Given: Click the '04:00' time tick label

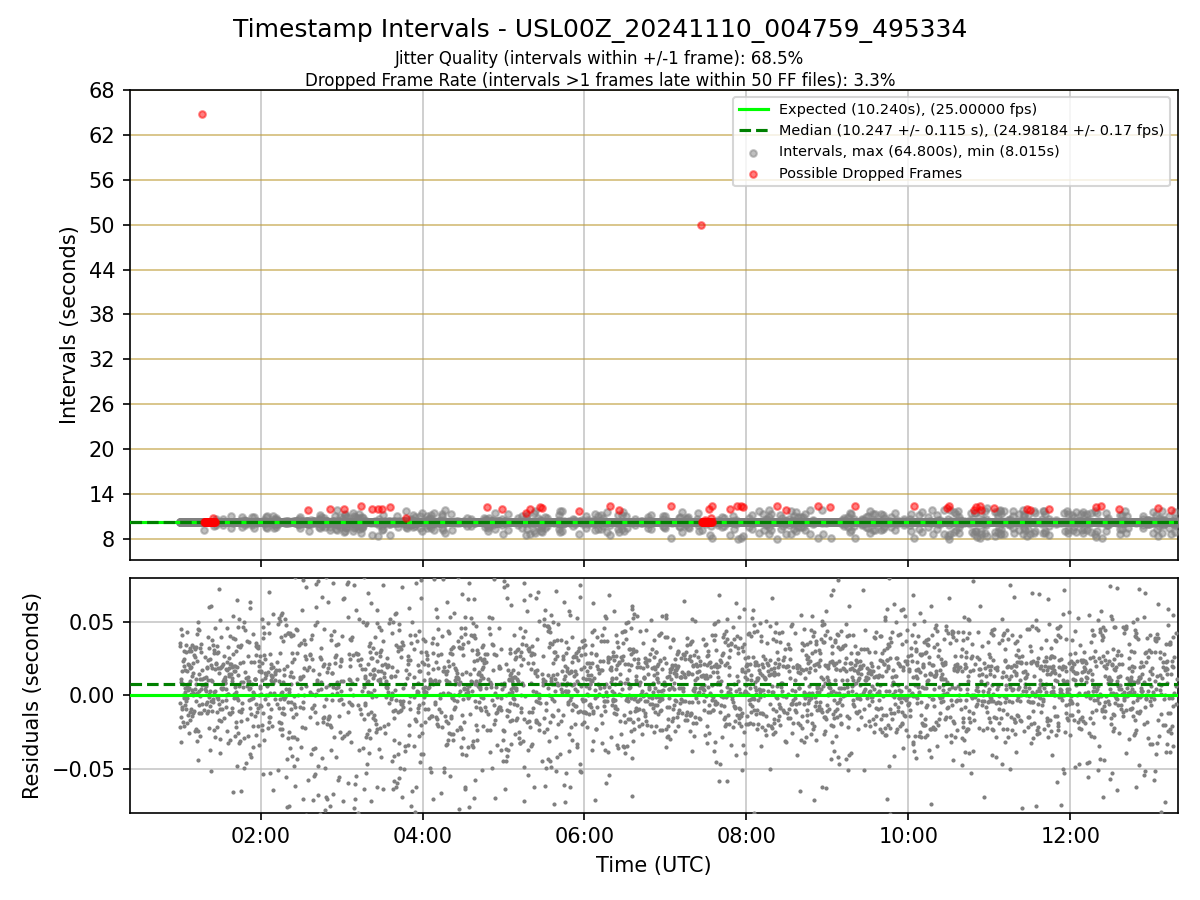Looking at the screenshot, I should 423,834.
